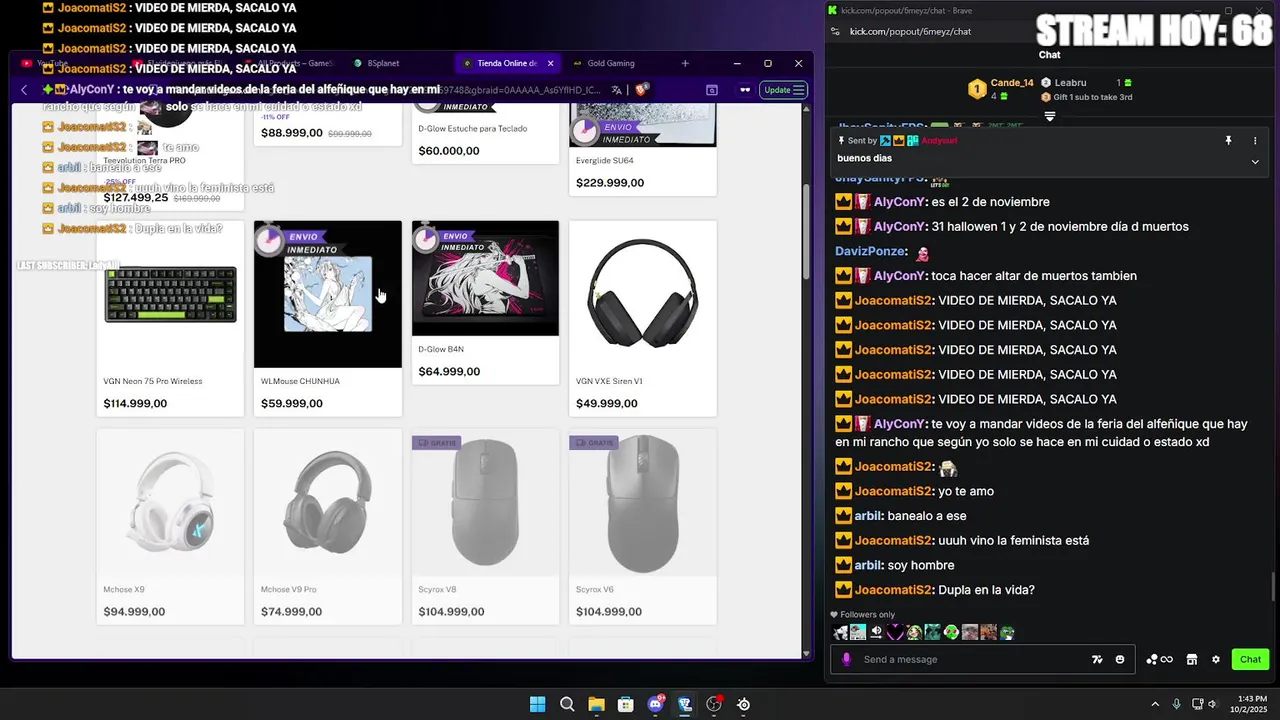
Task: Open Discord from the taskbar
Action: click(x=655, y=704)
